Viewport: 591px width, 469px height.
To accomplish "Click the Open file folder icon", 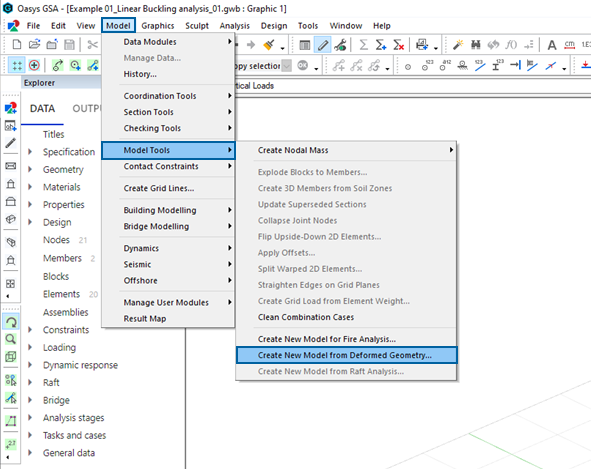I will click(34, 44).
